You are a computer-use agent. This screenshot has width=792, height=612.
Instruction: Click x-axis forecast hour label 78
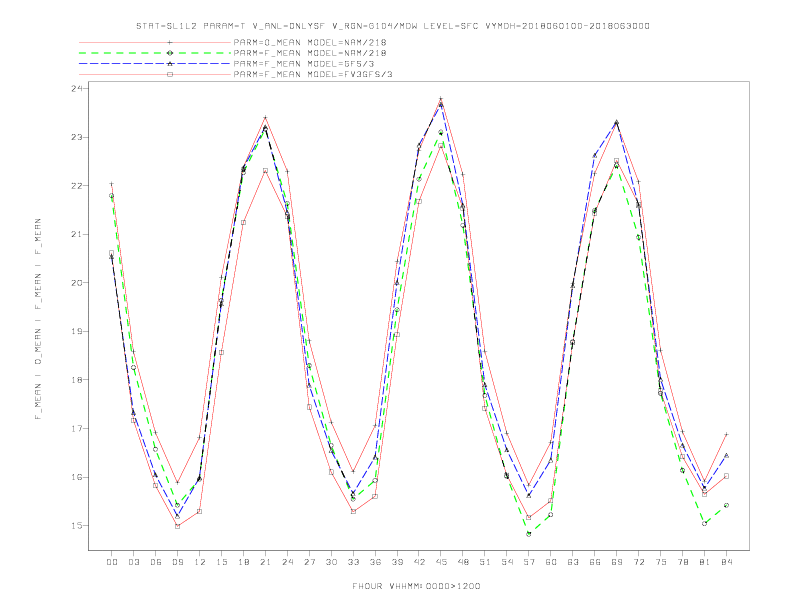(x=682, y=562)
